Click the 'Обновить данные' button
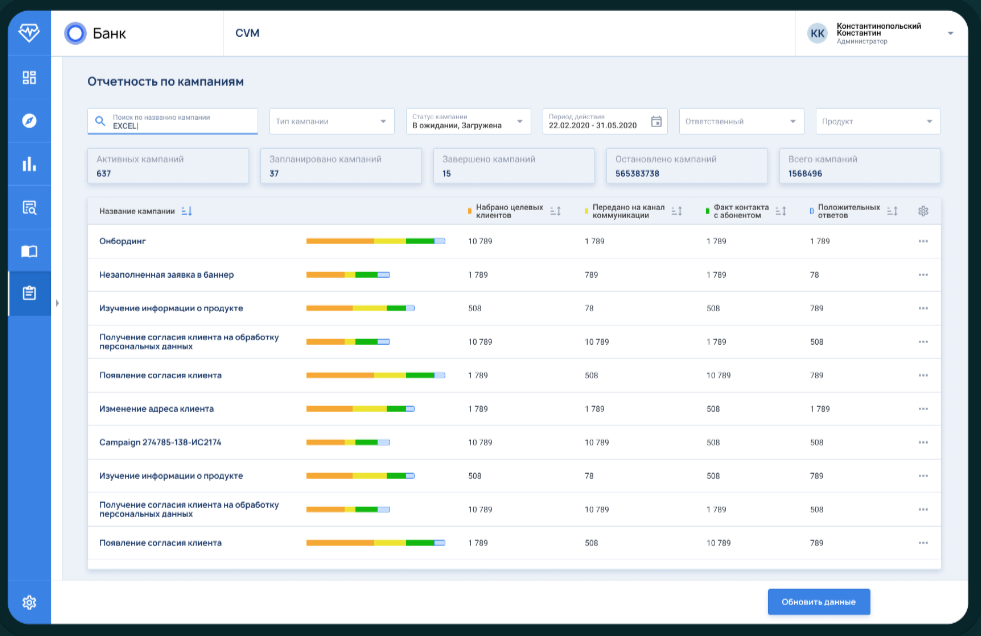The image size is (981, 636). pos(818,602)
